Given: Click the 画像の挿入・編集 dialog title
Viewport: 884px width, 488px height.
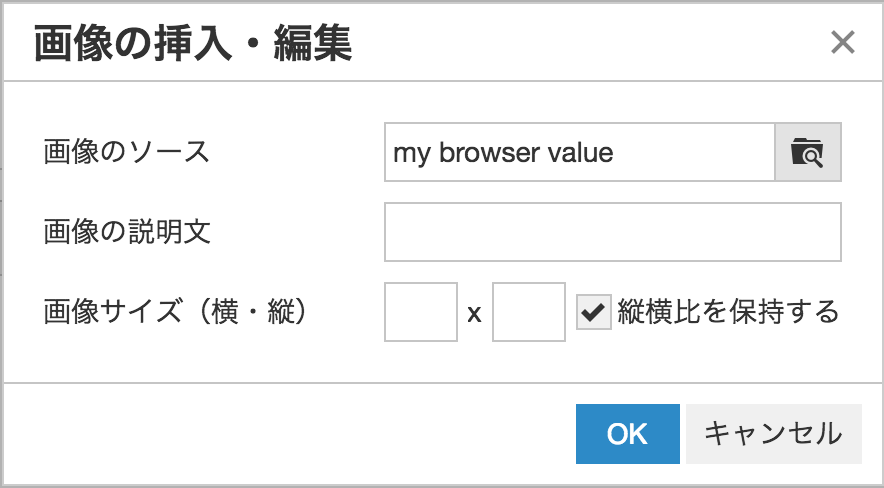Looking at the screenshot, I should (x=193, y=43).
